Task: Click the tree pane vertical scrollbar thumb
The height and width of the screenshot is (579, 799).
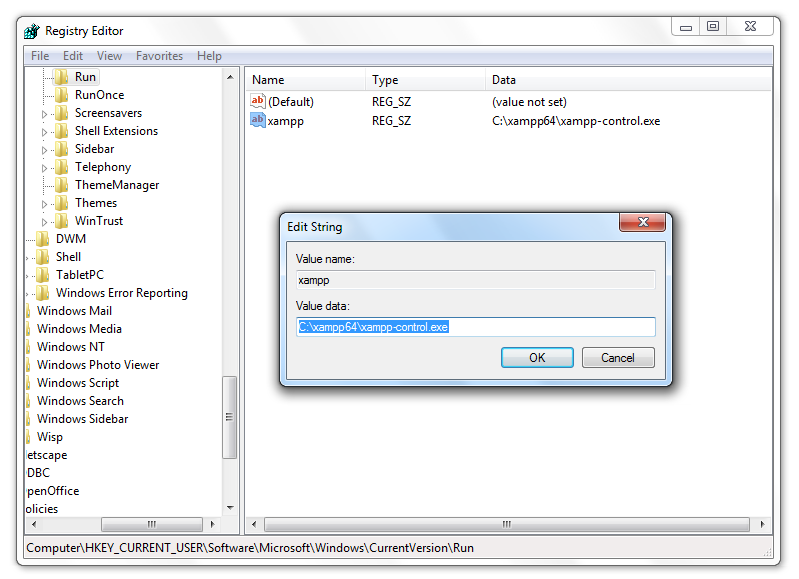Action: pos(230,417)
